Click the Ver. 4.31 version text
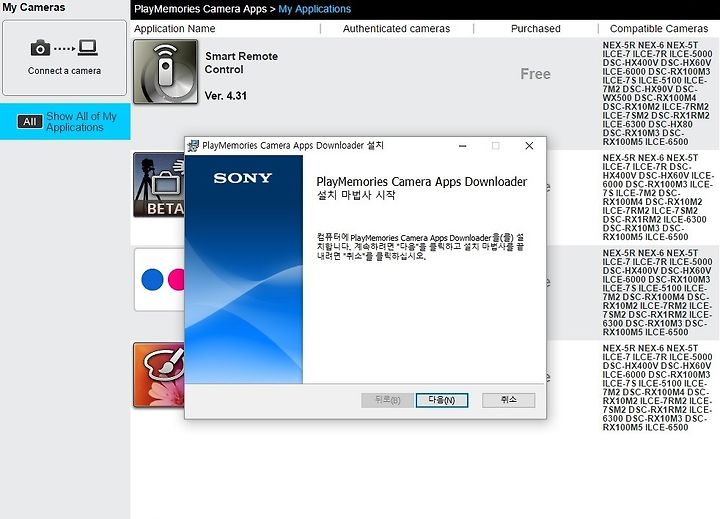This screenshot has width=720, height=519. pyautogui.click(x=225, y=96)
